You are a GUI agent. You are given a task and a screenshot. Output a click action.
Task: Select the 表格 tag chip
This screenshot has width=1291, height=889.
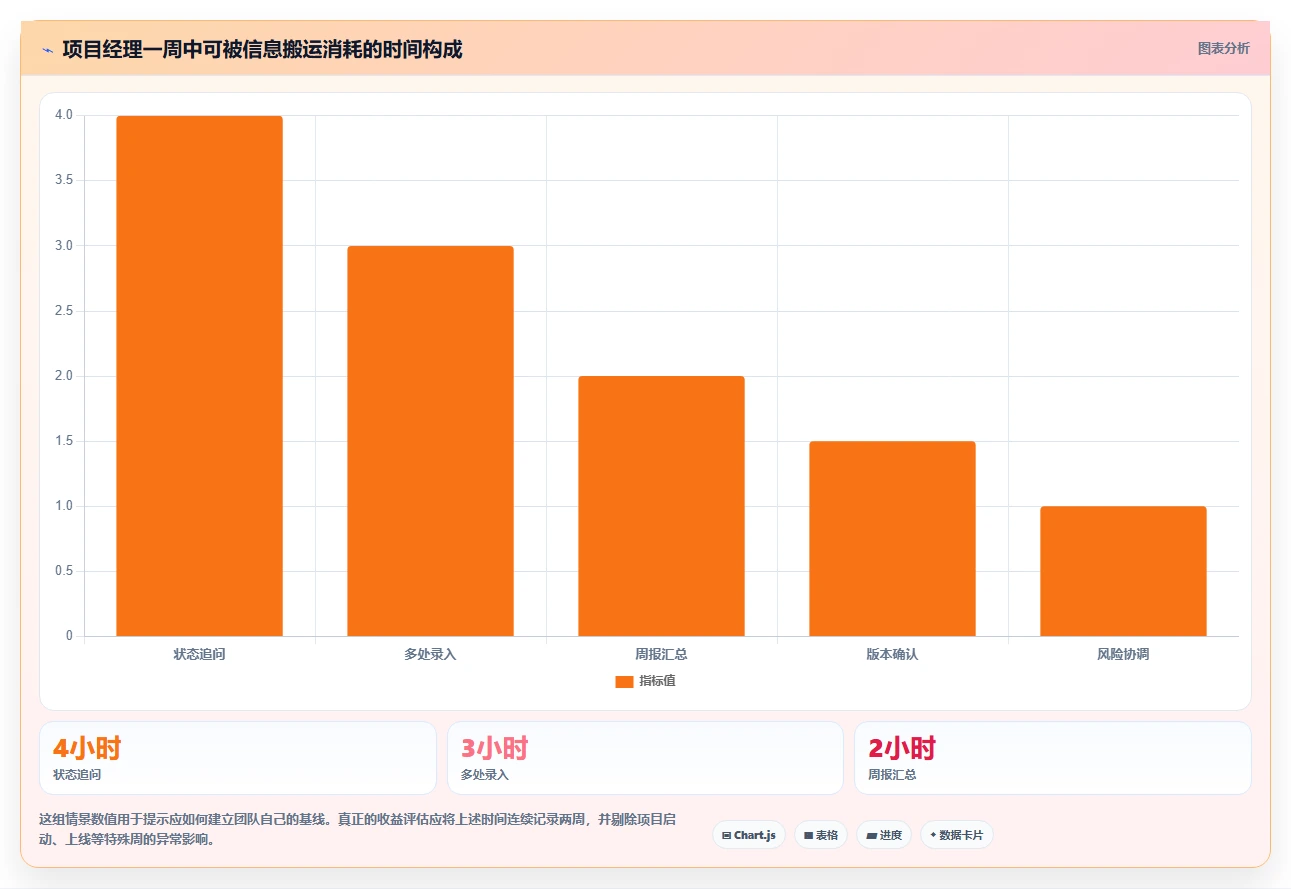tap(820, 835)
